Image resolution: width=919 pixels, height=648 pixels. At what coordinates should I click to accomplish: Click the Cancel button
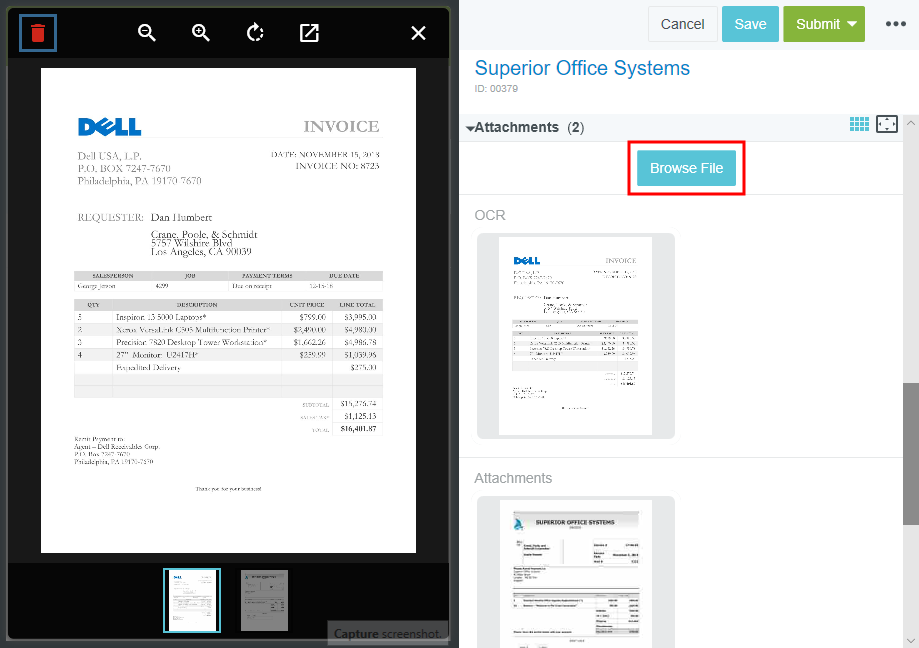pos(682,24)
